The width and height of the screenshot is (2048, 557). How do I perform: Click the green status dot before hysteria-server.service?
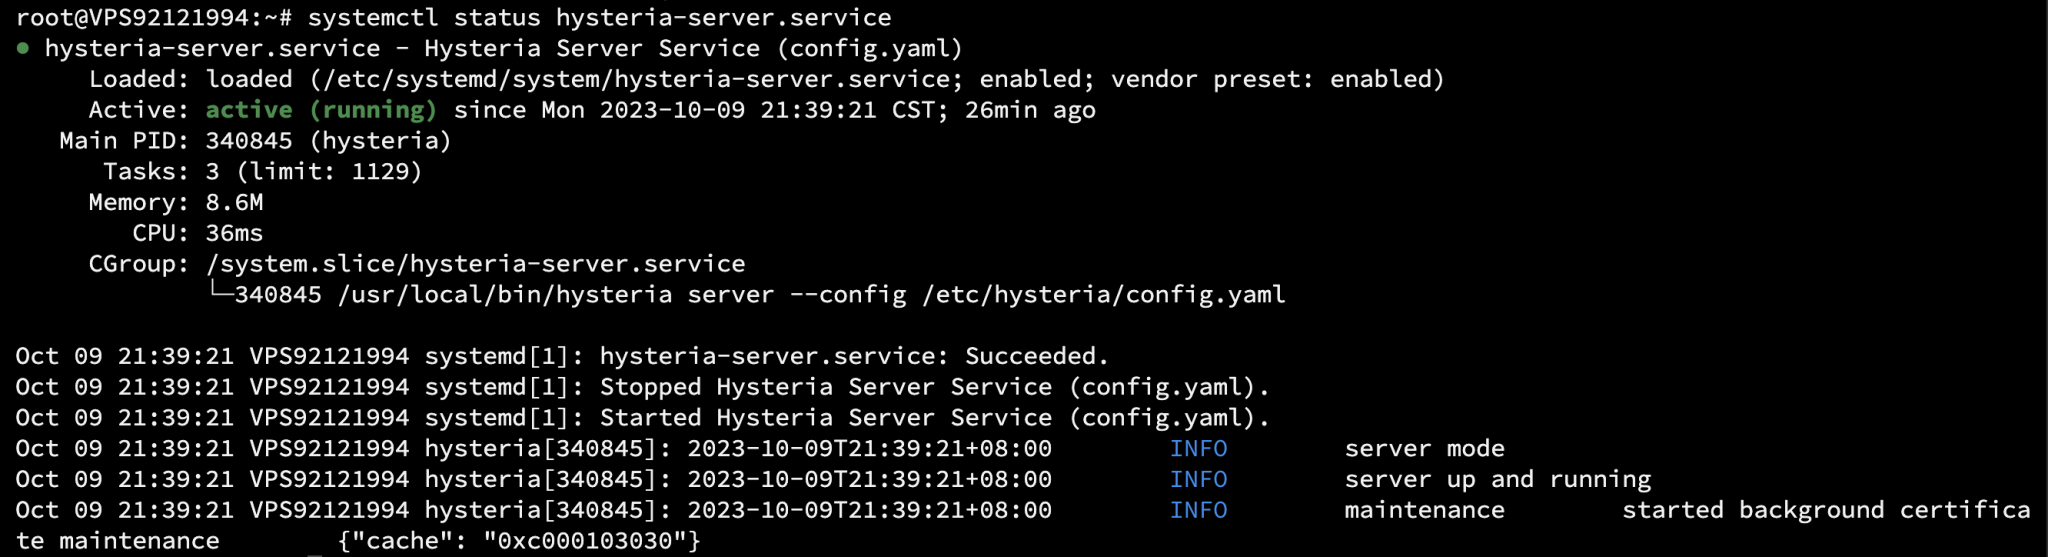[23, 49]
